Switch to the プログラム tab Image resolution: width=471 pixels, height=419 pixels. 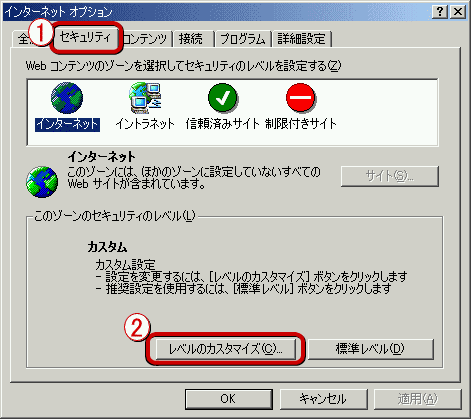243,39
